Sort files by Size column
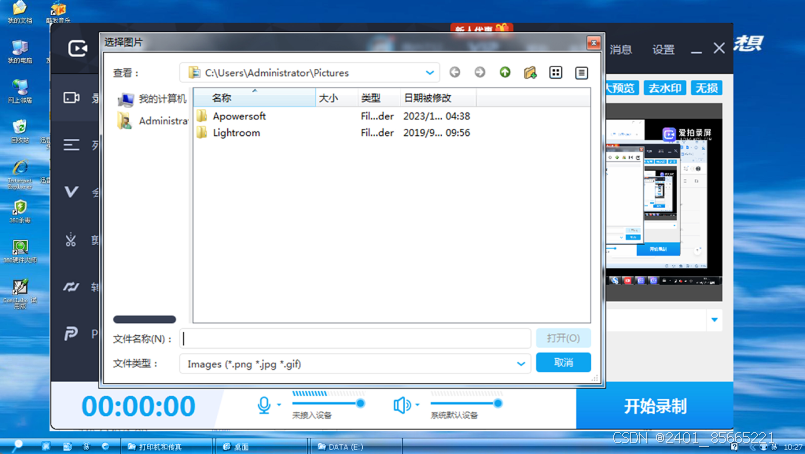This screenshot has height=454, width=805. [336, 98]
